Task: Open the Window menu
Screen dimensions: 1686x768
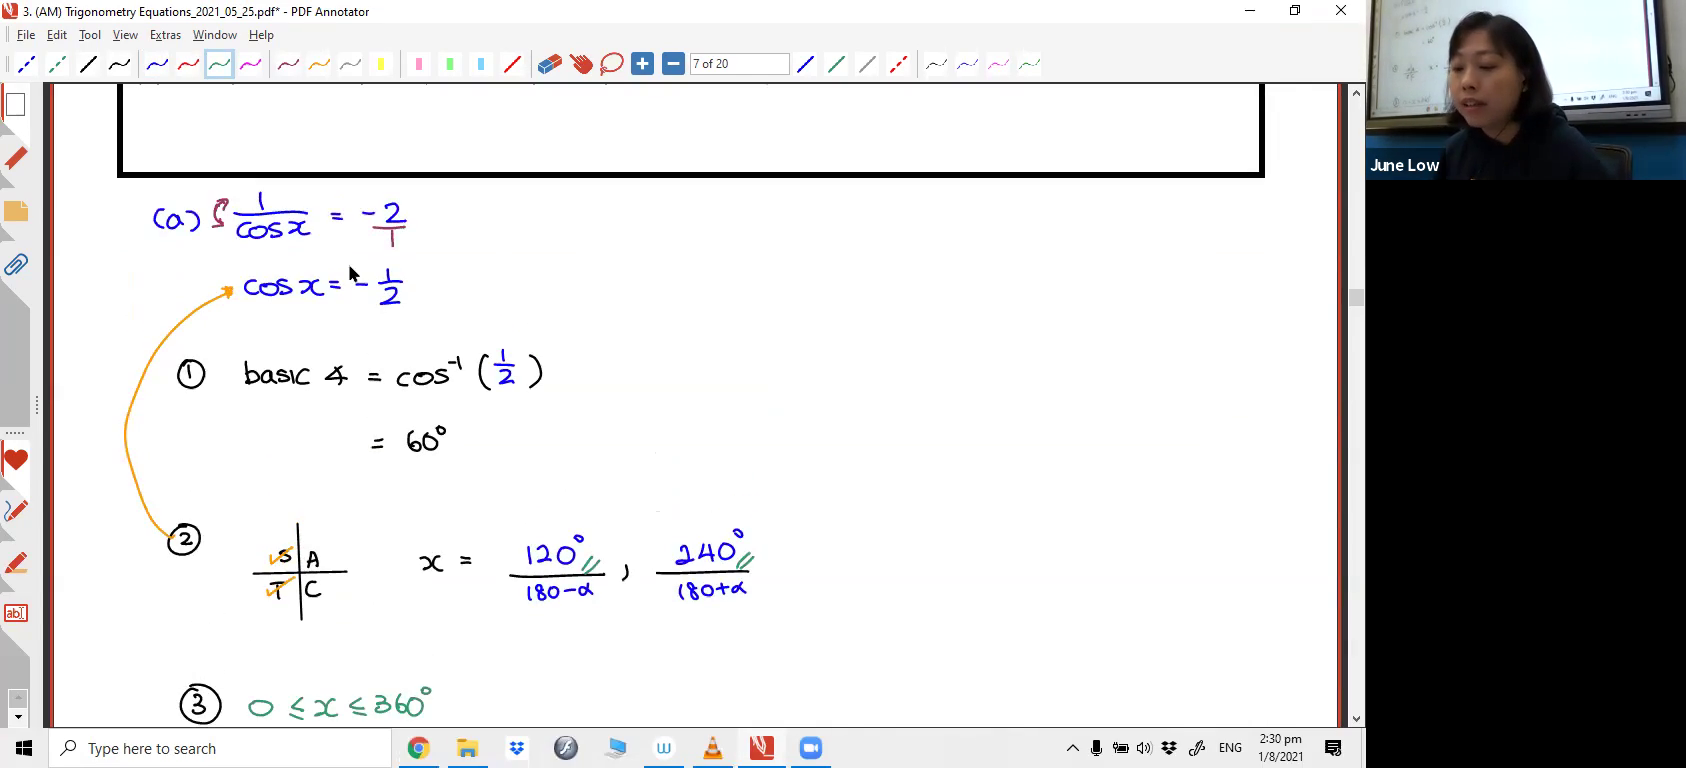Action: pos(214,35)
